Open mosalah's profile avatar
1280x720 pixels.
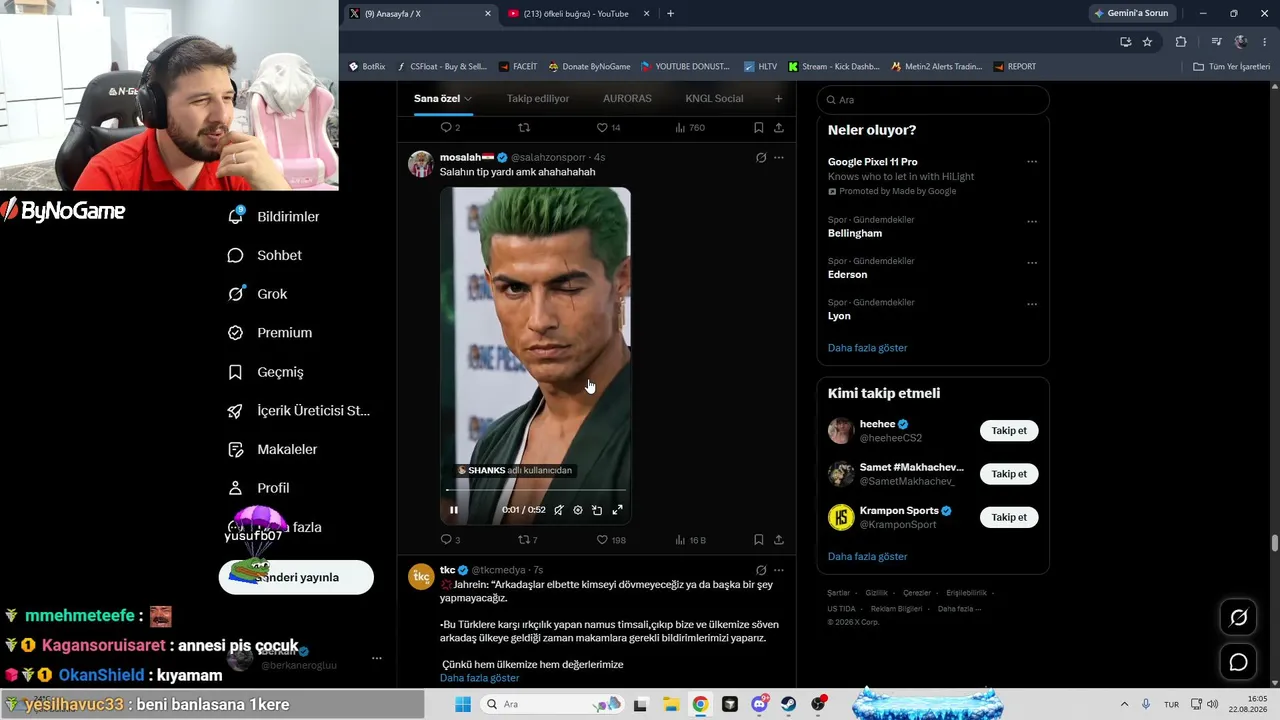[421, 164]
